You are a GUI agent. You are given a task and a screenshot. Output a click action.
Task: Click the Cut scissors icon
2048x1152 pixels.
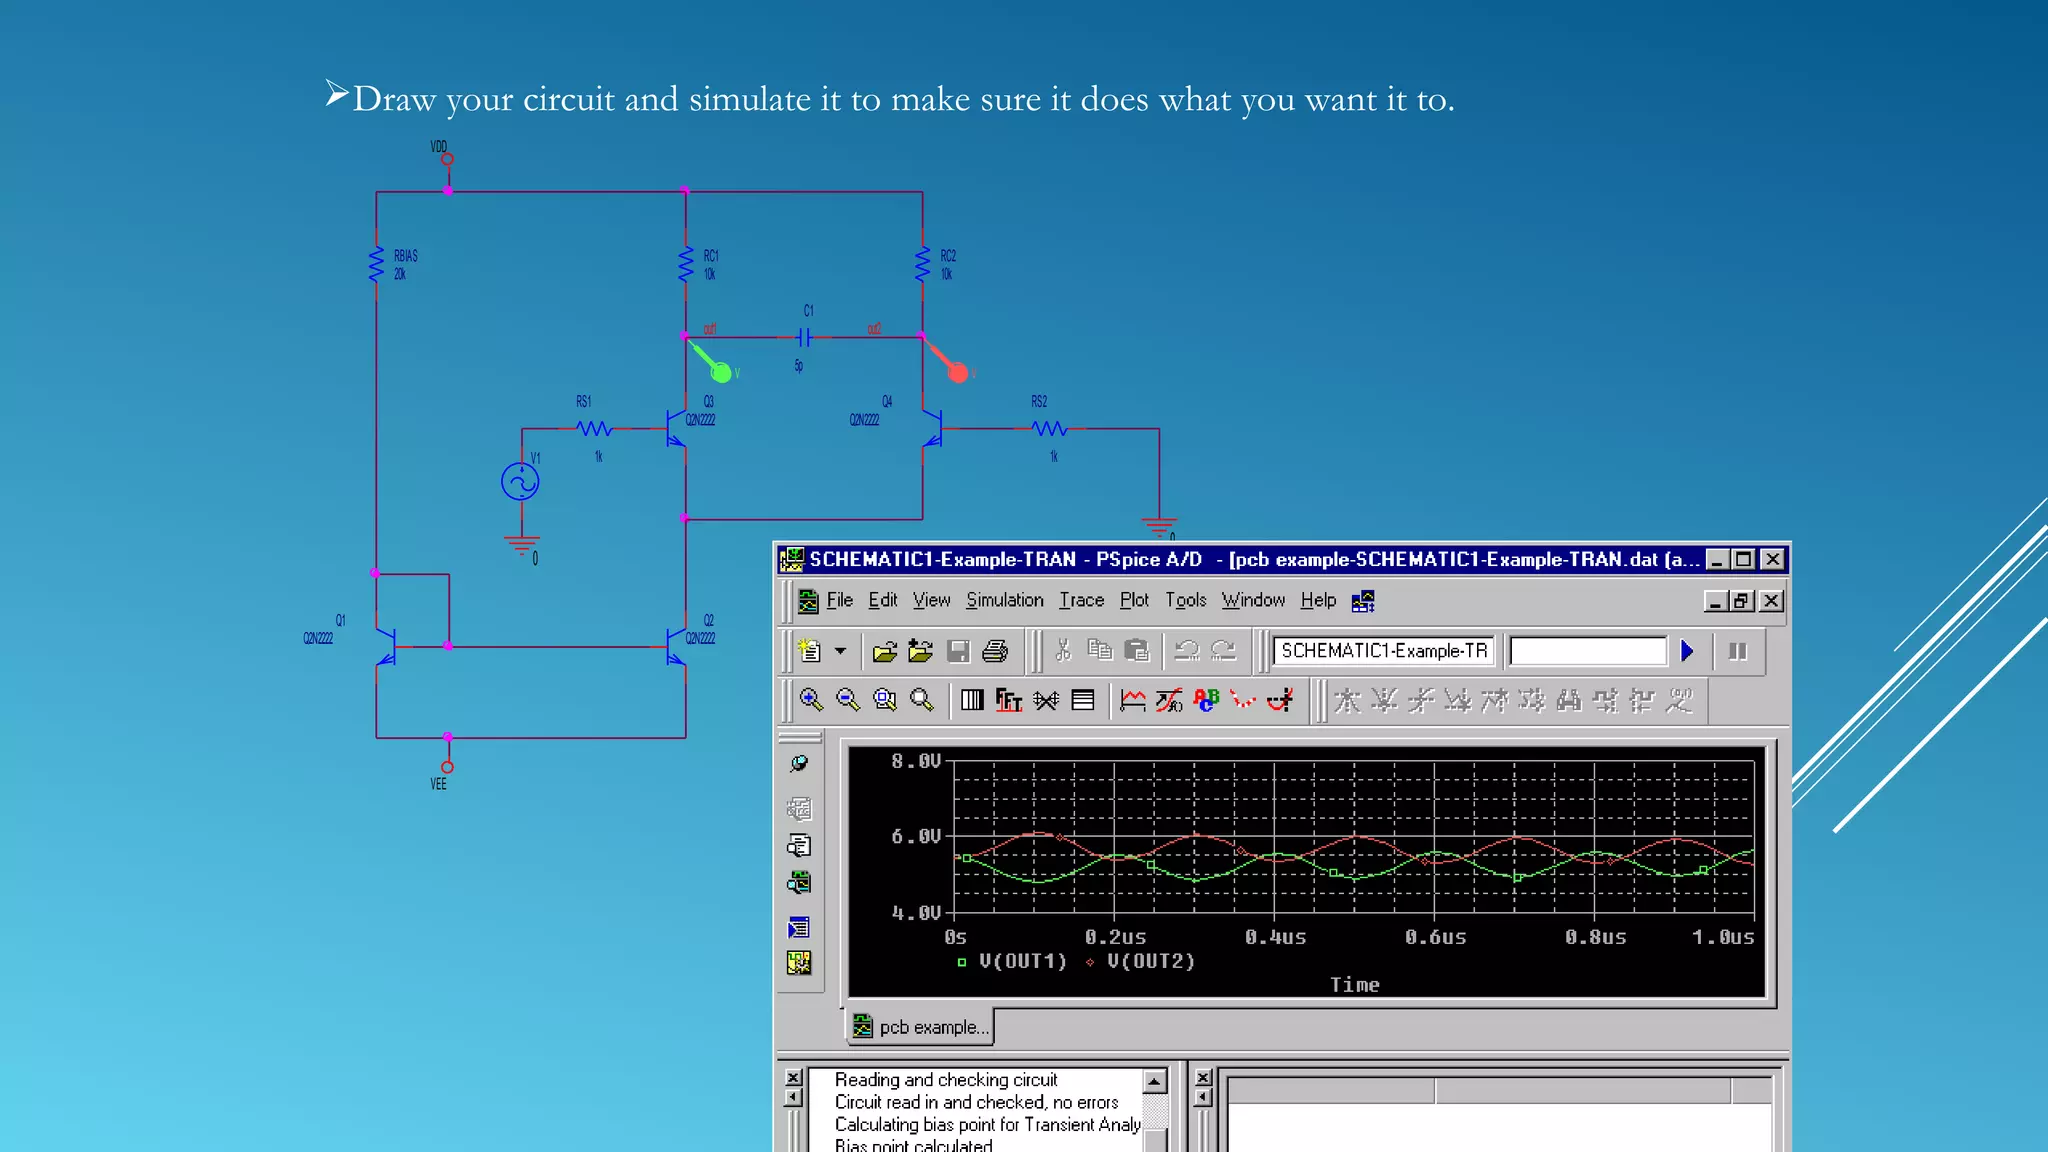[x=1063, y=651]
